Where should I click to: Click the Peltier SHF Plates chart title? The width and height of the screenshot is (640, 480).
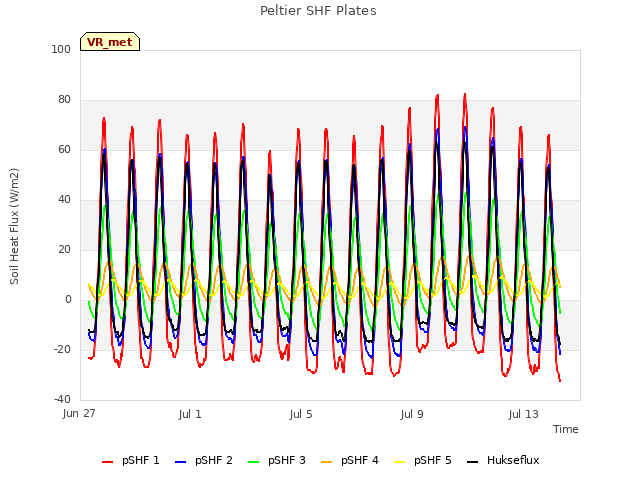pyautogui.click(x=318, y=11)
